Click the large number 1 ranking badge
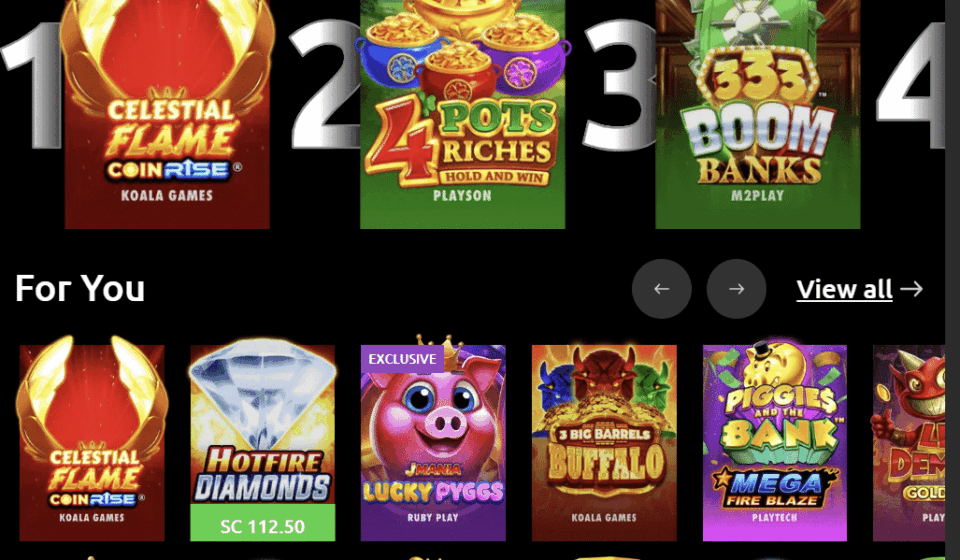This screenshot has height=560, width=960. pos(33,86)
